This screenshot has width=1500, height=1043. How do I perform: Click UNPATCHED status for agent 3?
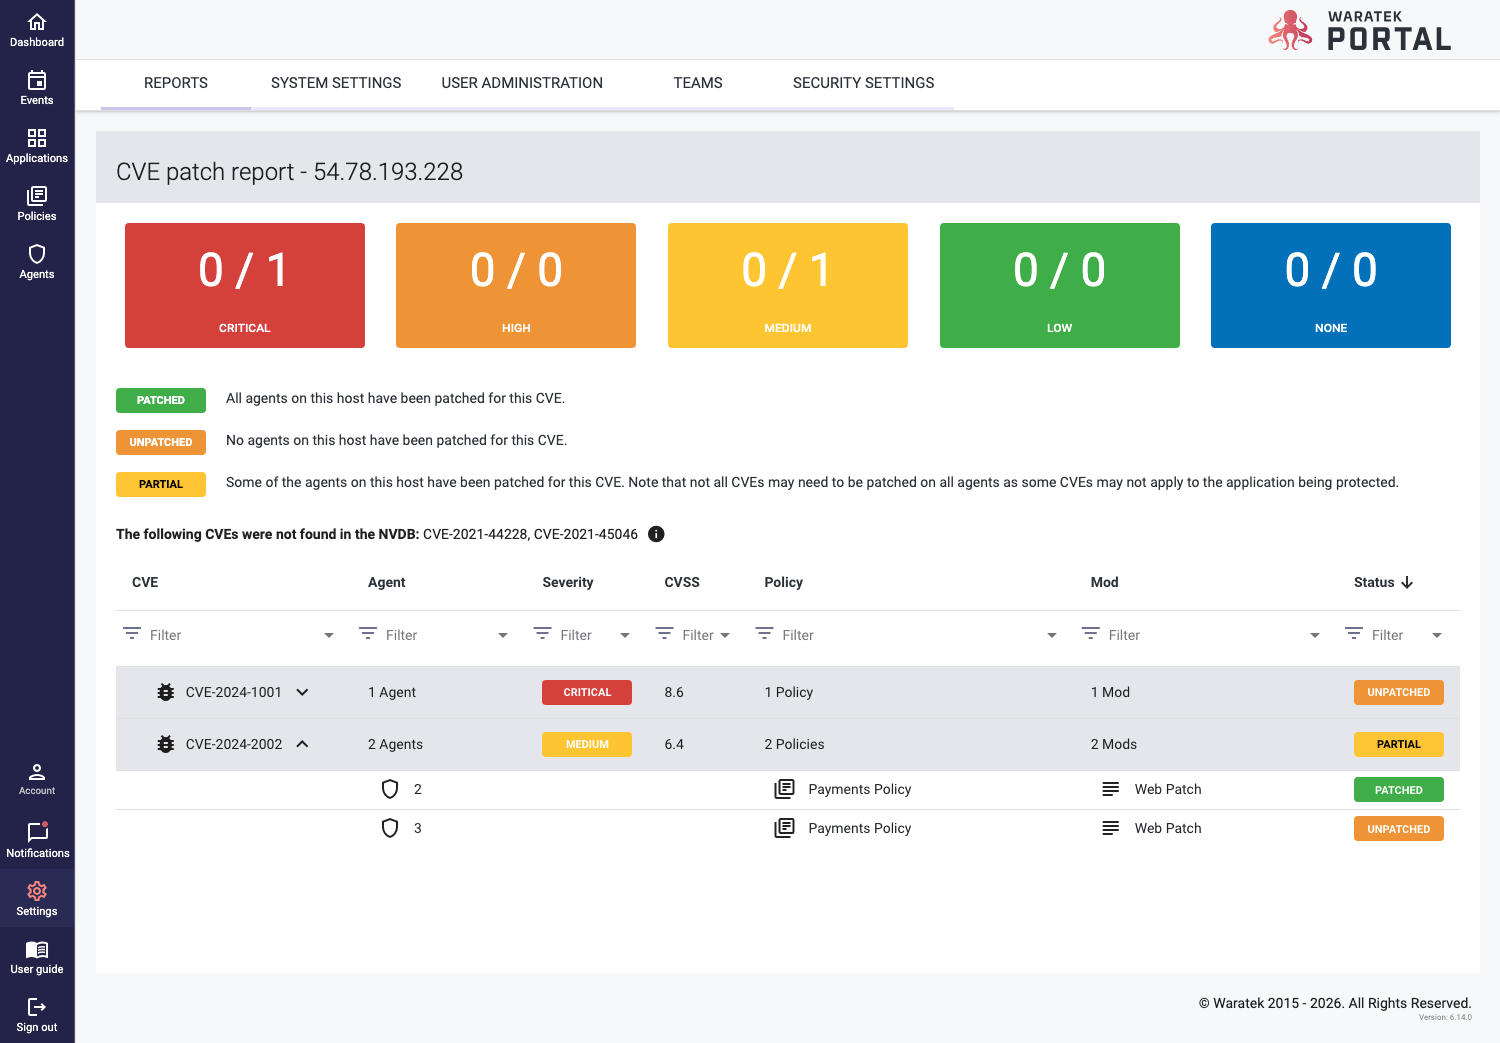coord(1399,829)
